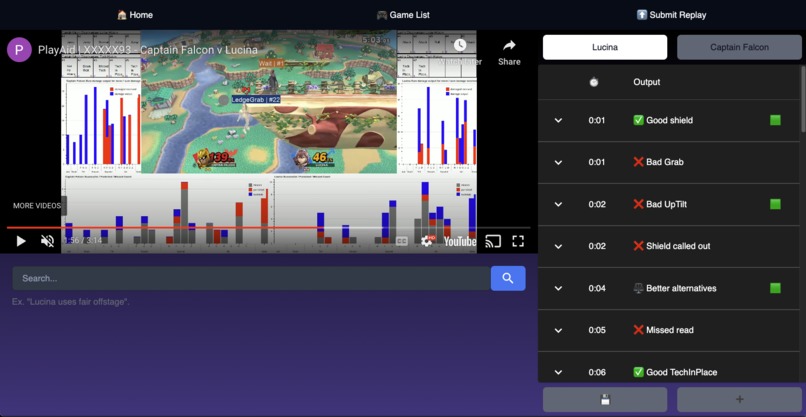This screenshot has width=806, height=417.
Task: Toggle closed captions CC button
Action: coord(402,241)
